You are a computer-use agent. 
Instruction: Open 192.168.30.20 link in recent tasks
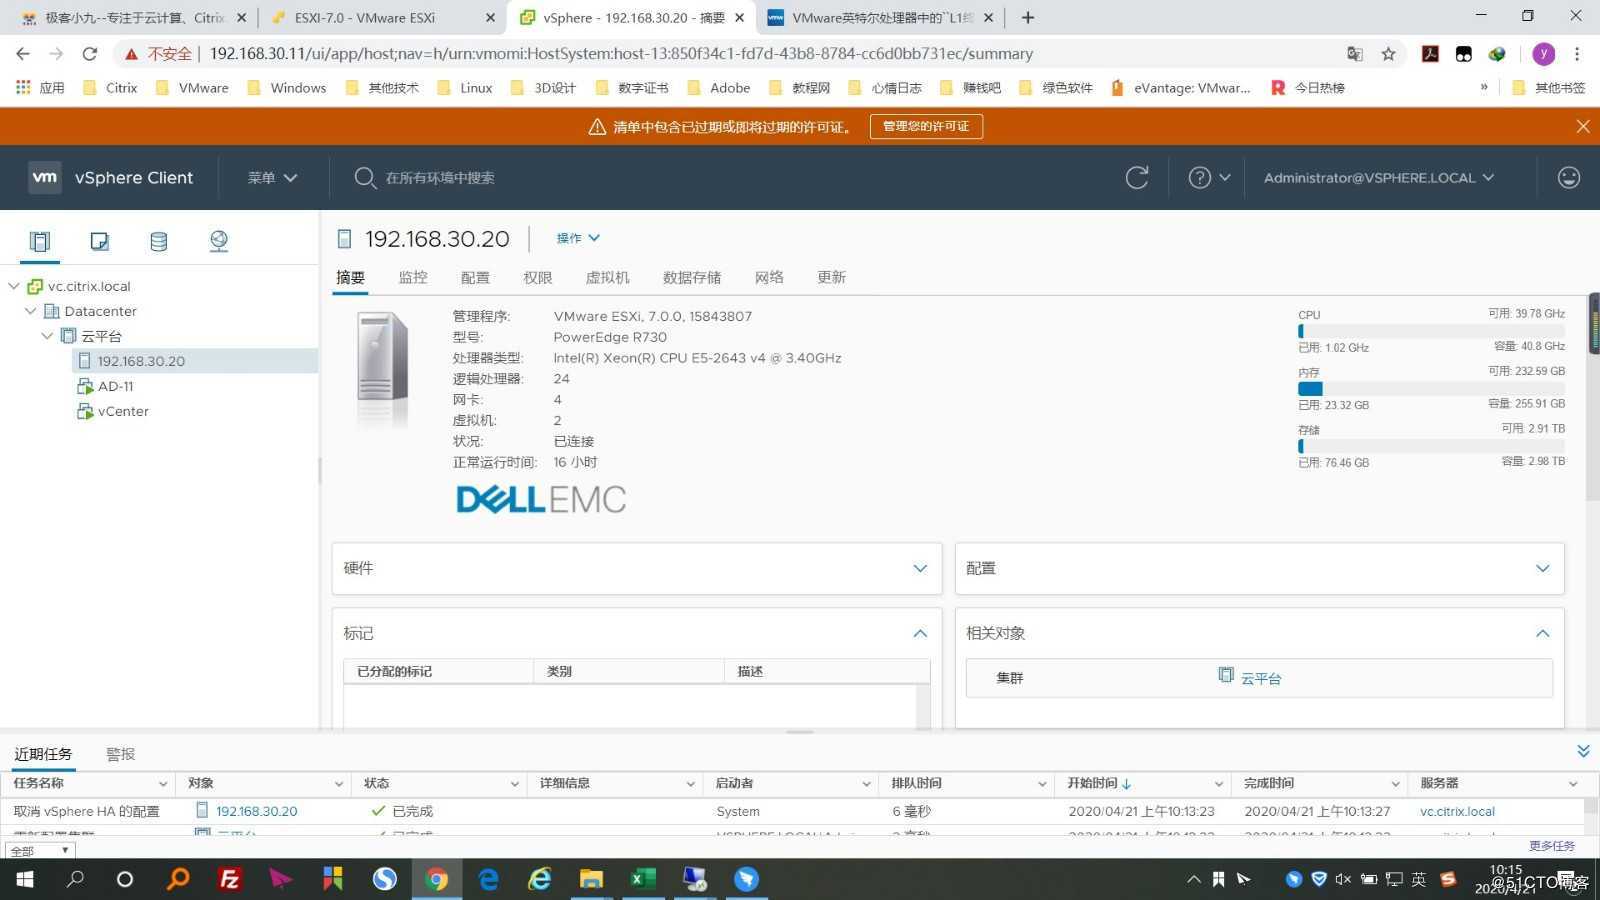[256, 811]
